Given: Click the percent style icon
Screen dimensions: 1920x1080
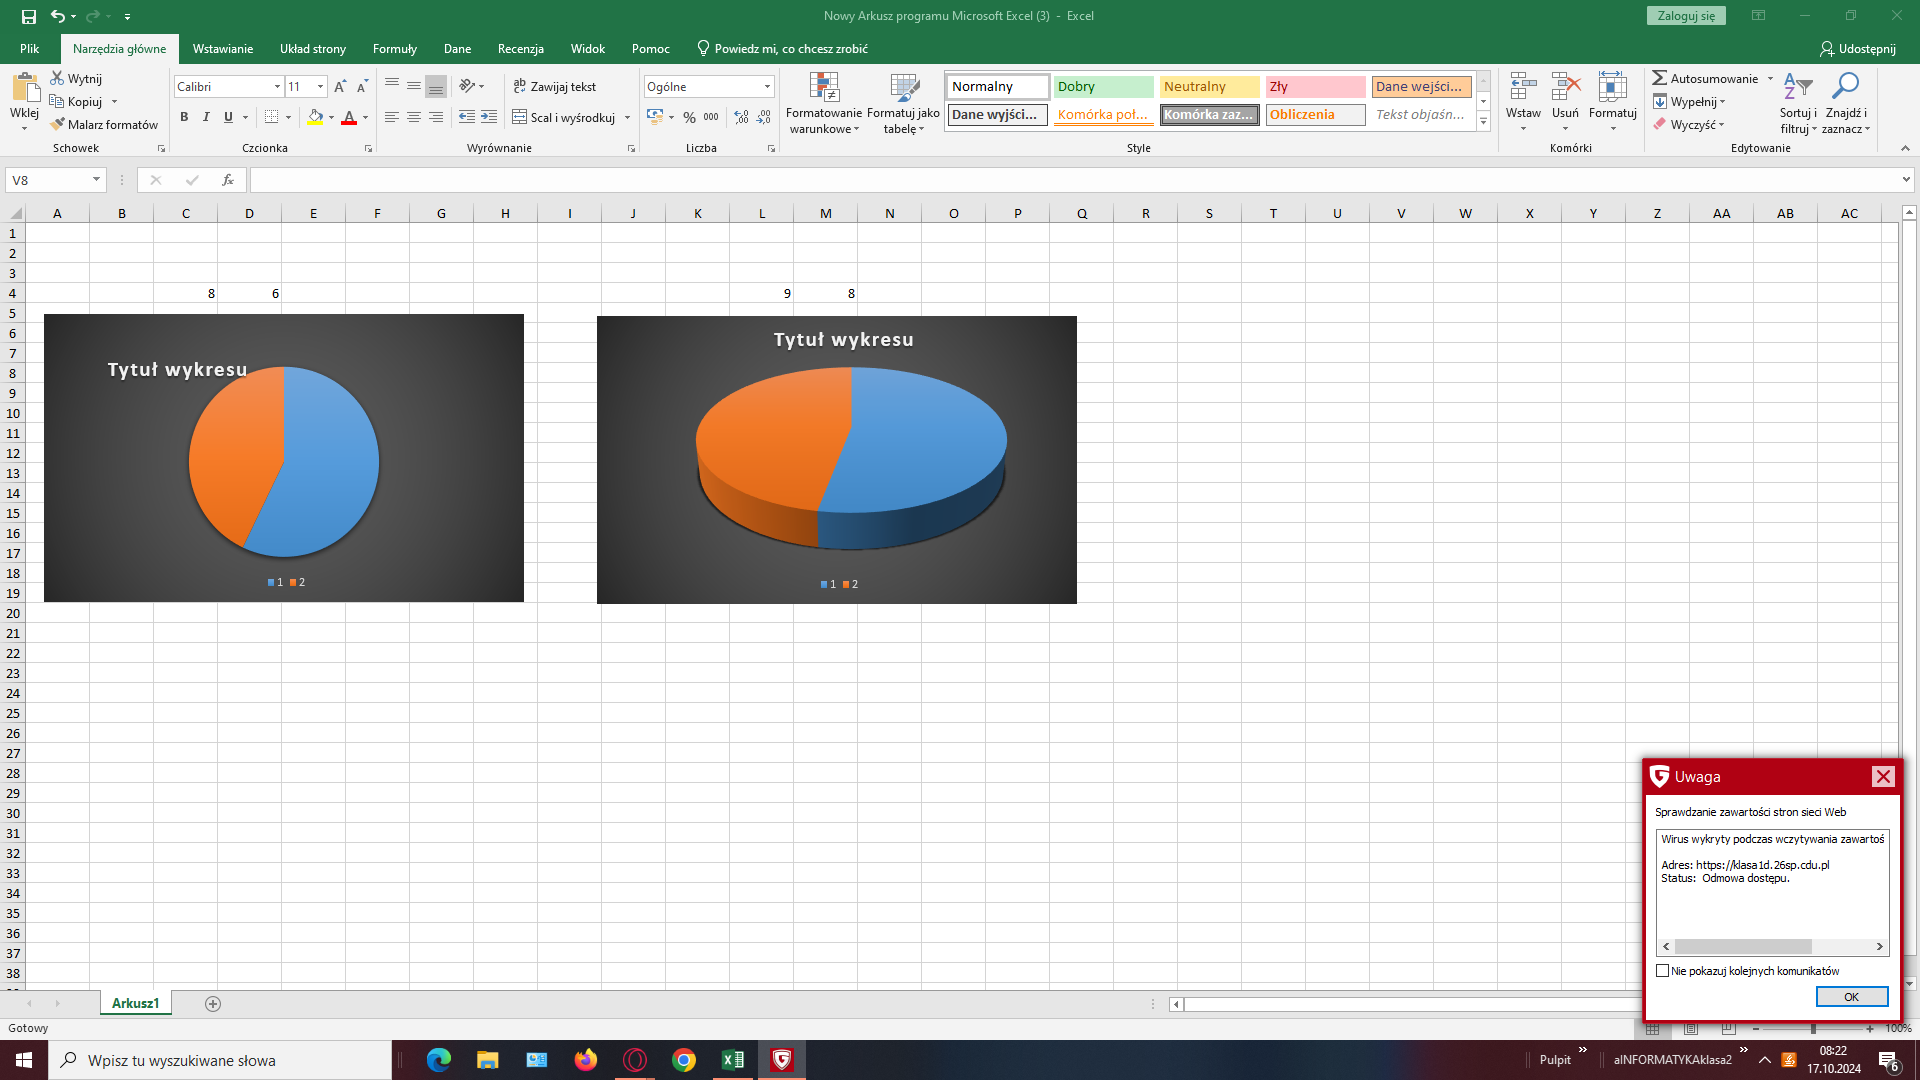Looking at the screenshot, I should coord(689,117).
